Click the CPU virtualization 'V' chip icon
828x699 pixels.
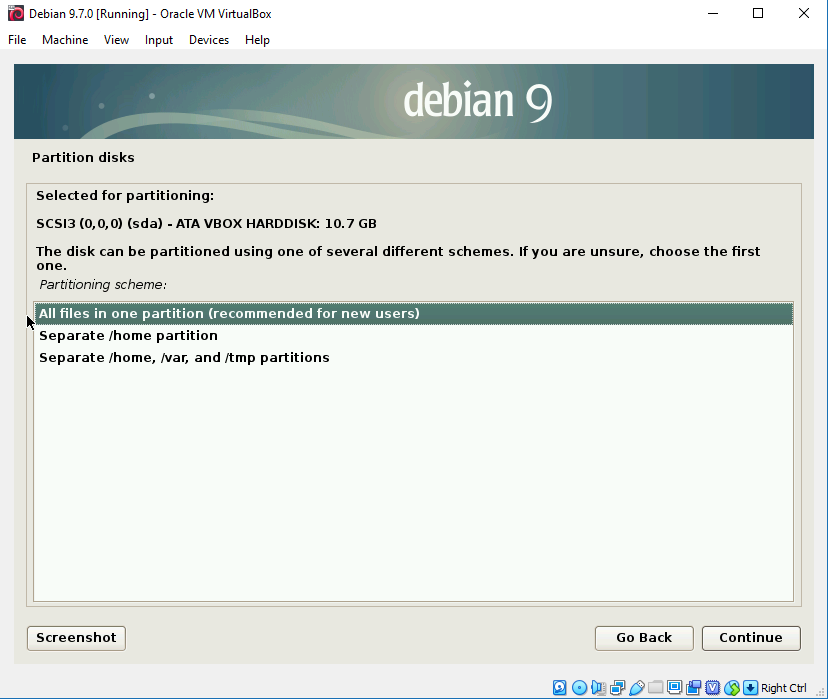click(712, 687)
